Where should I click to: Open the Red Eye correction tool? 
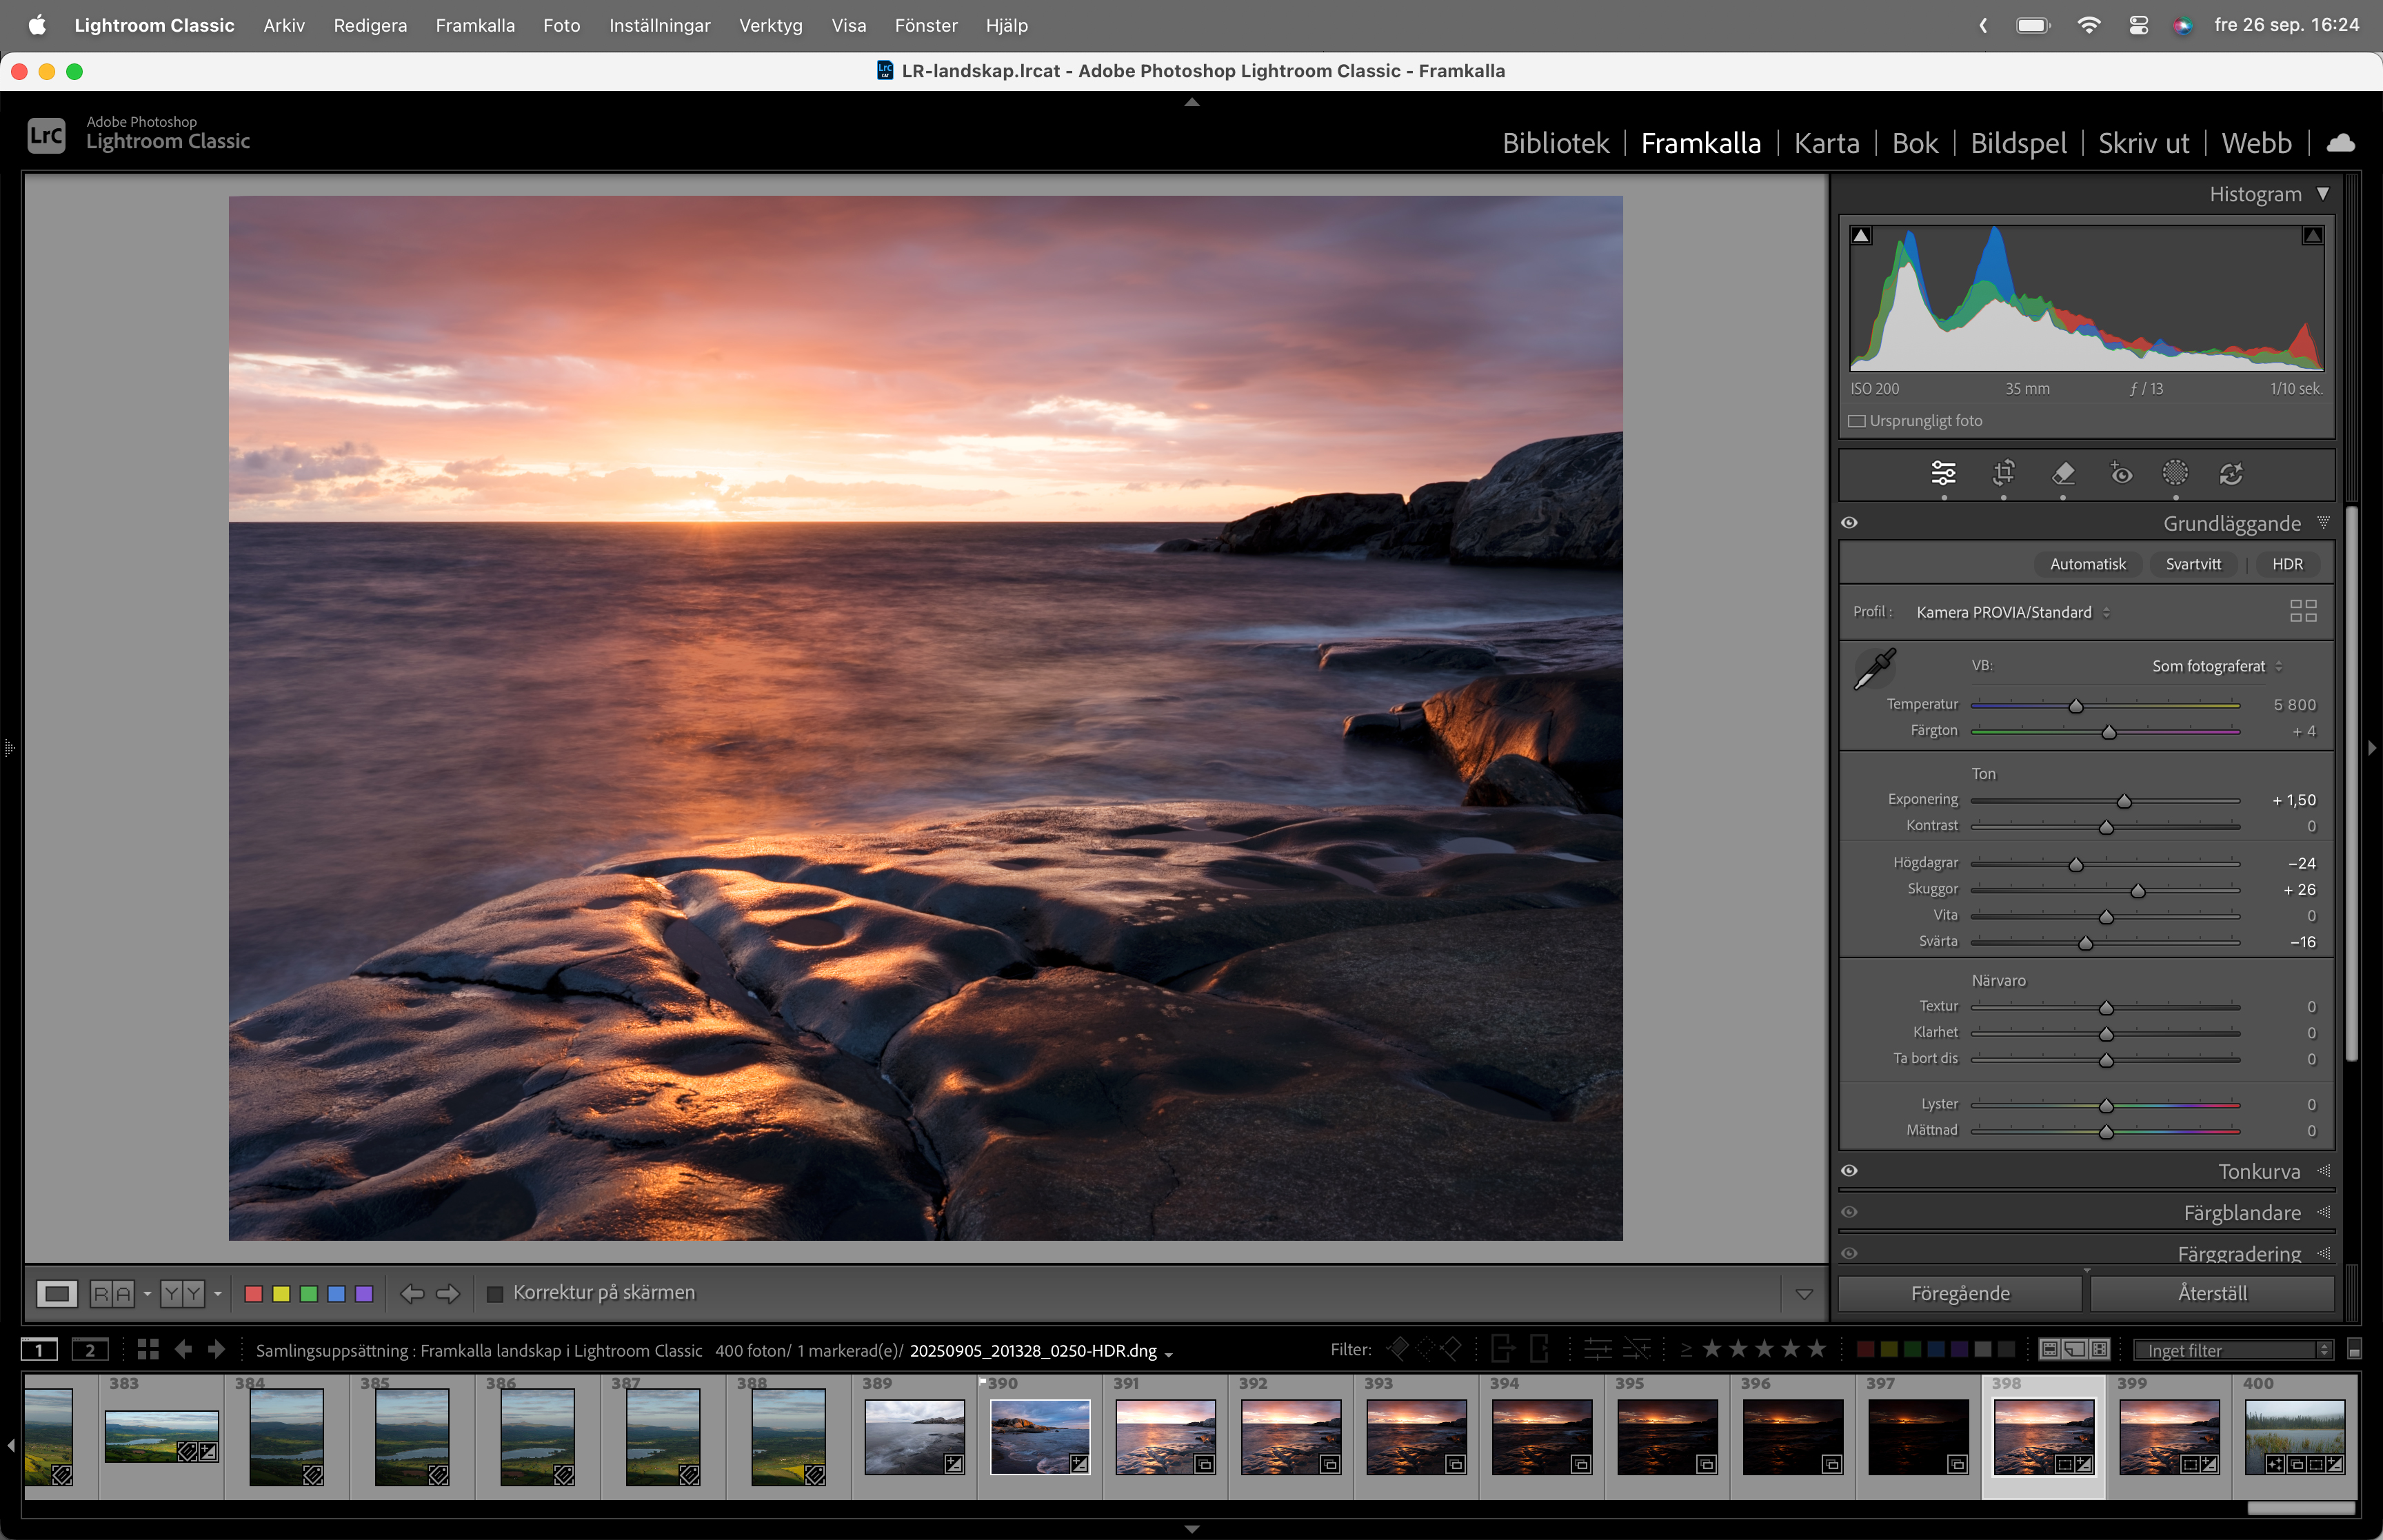2120,473
